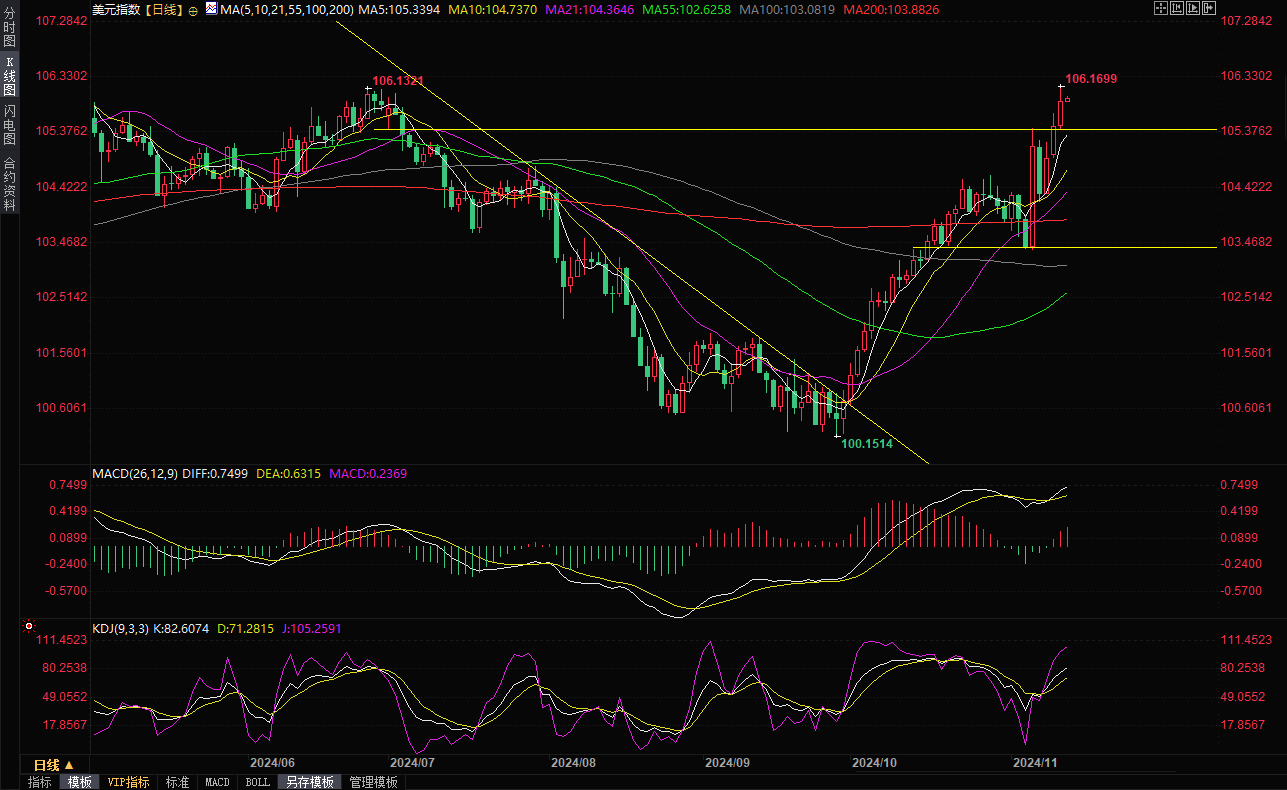Click the rightmost top-right chart export icon
The height and width of the screenshot is (790, 1287).
click(1208, 9)
